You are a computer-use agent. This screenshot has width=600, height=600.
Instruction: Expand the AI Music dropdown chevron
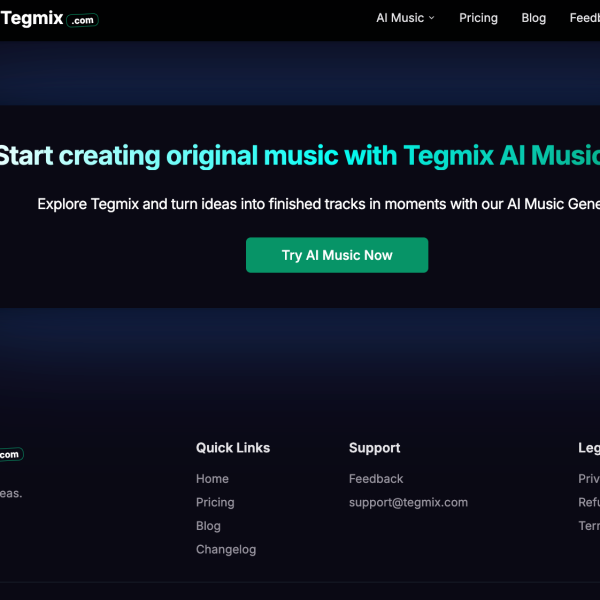click(x=432, y=18)
